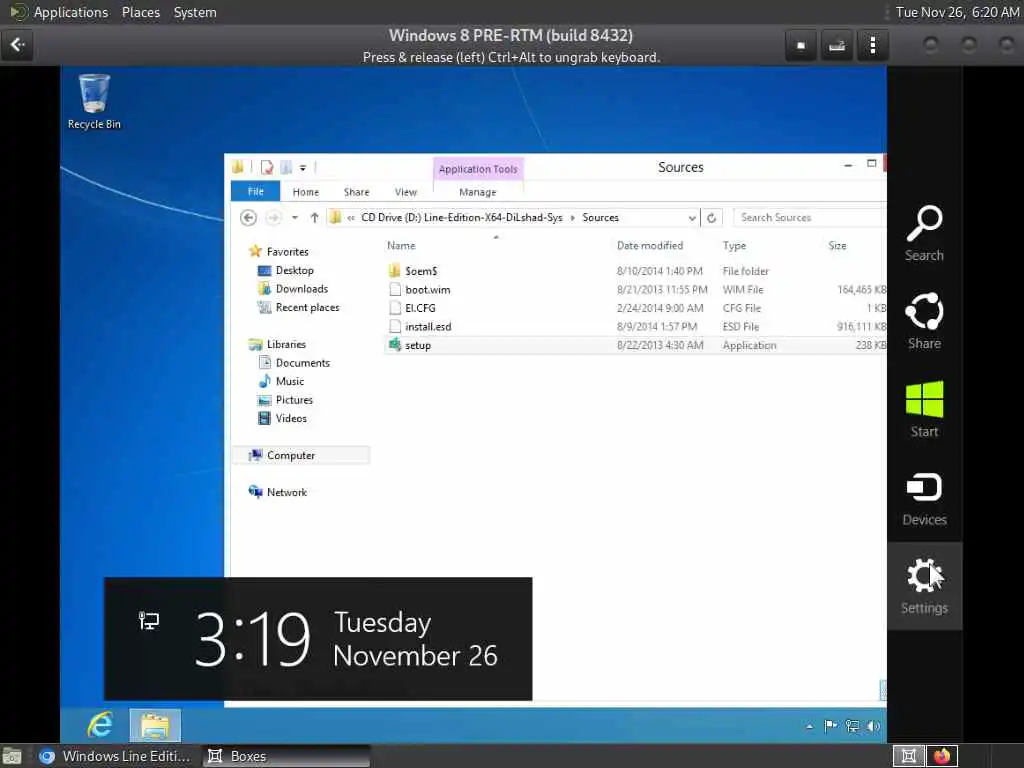Click Boxes keyboard shortcuts button
This screenshot has height=768, width=1024.
[837, 46]
